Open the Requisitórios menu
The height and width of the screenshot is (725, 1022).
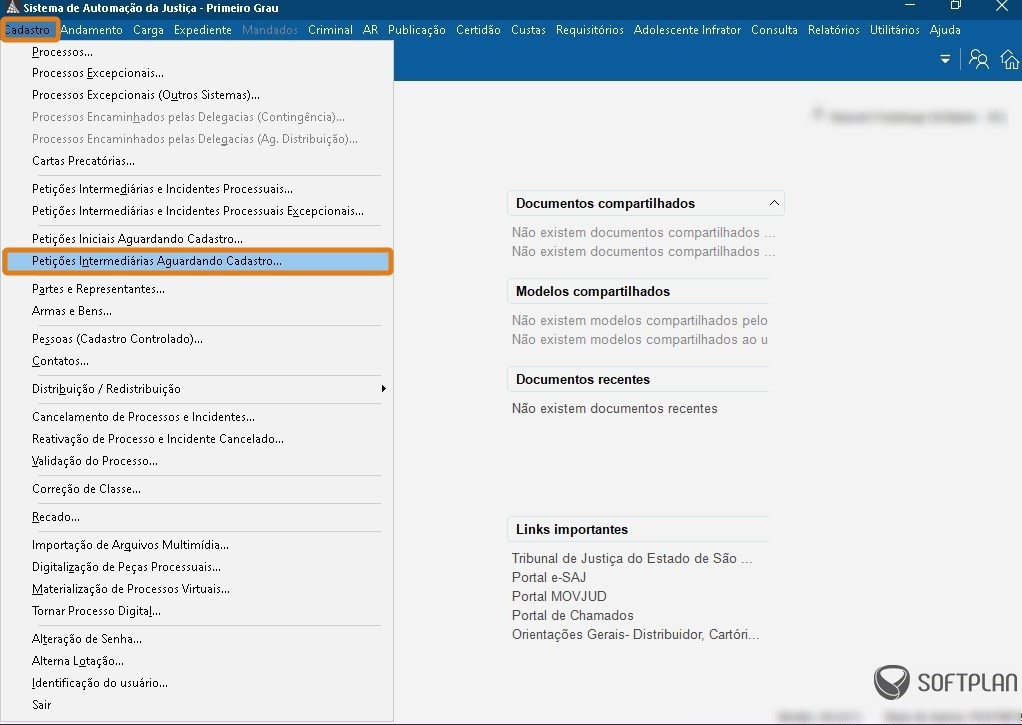(x=589, y=30)
